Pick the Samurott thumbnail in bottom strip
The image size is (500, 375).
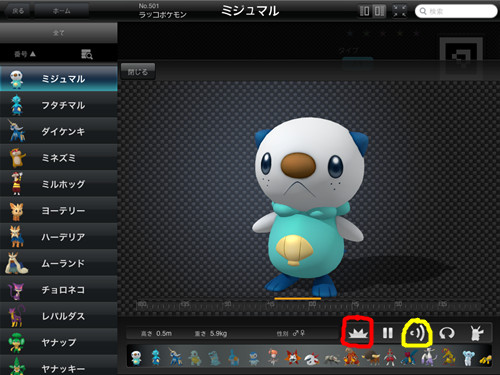(x=175, y=357)
